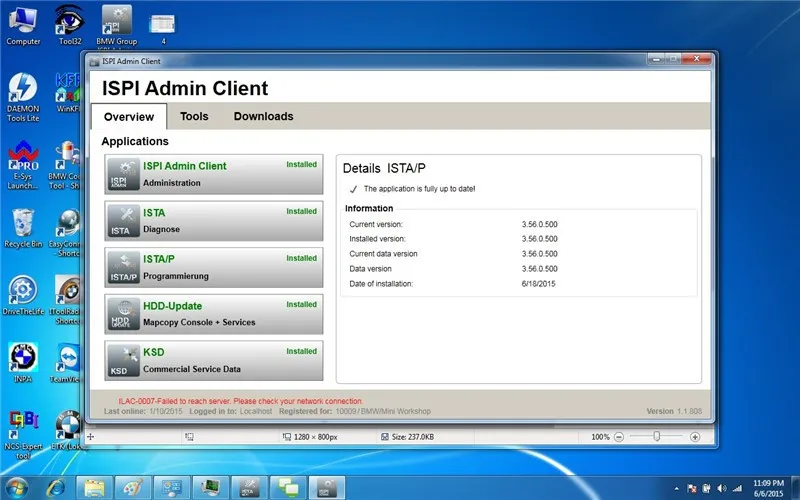Open the network signal tray icon
The height and width of the screenshot is (500, 800).
pos(737,489)
